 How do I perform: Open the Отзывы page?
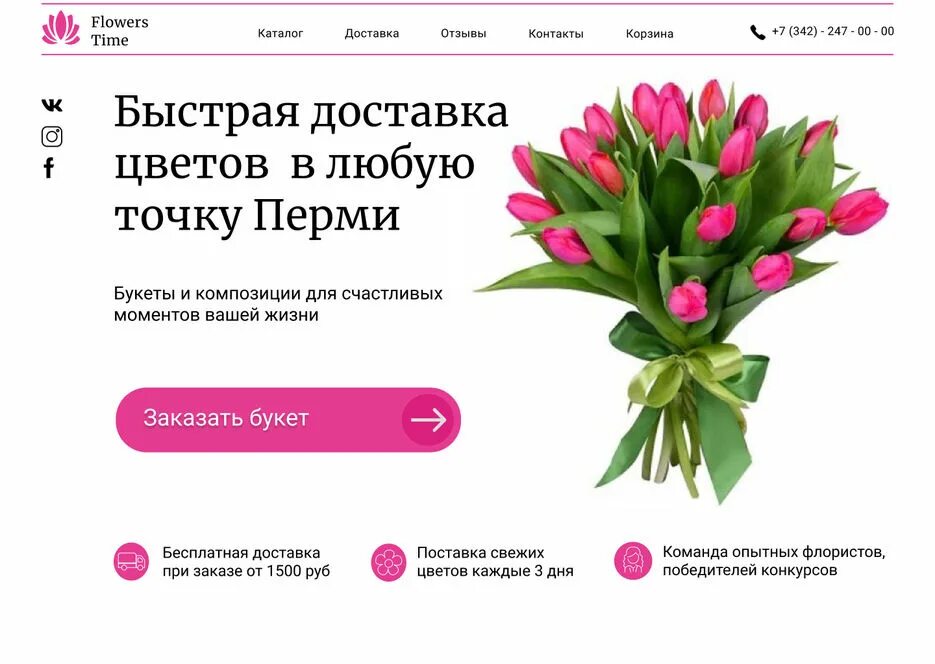pyautogui.click(x=463, y=33)
